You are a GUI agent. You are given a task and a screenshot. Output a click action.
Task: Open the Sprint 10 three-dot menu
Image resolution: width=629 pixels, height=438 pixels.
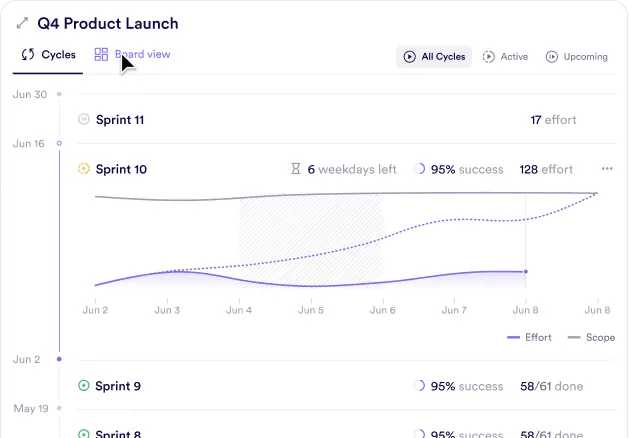[607, 169]
